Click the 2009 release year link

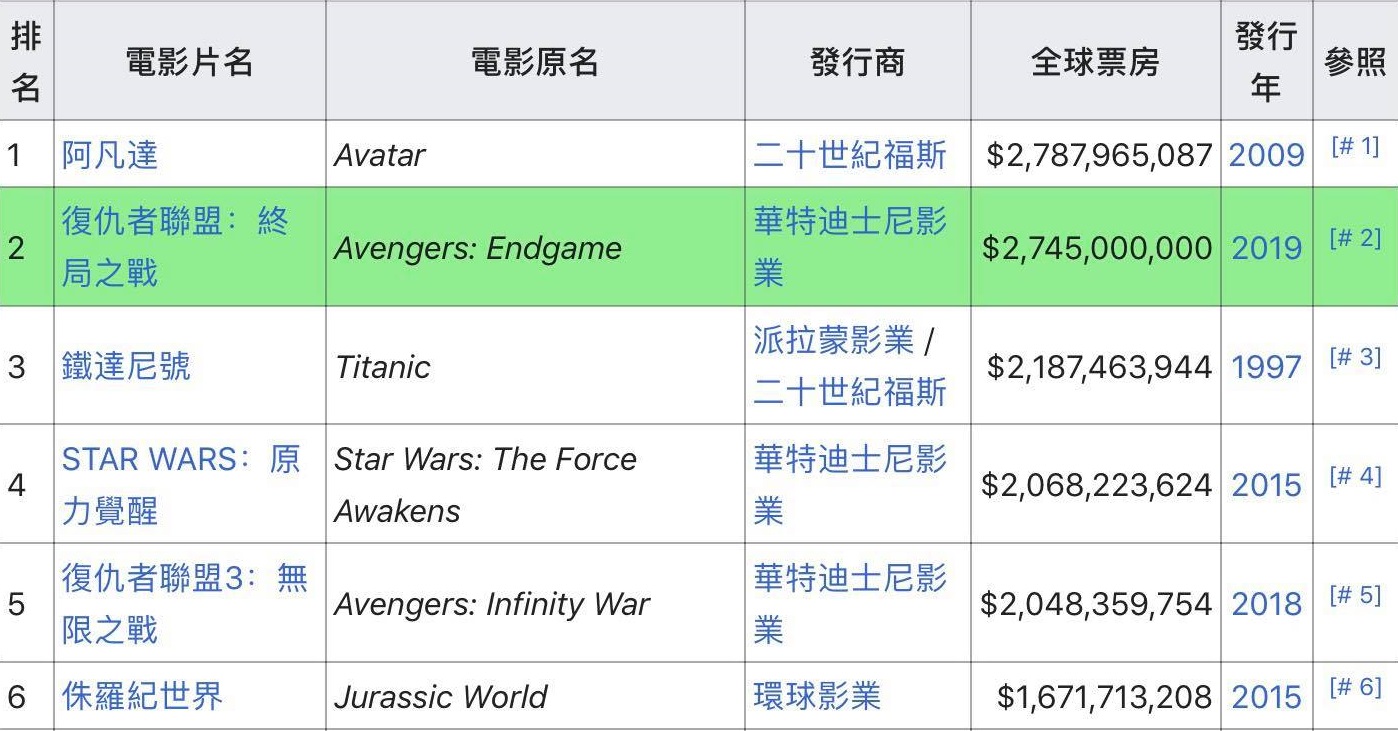tap(1266, 155)
